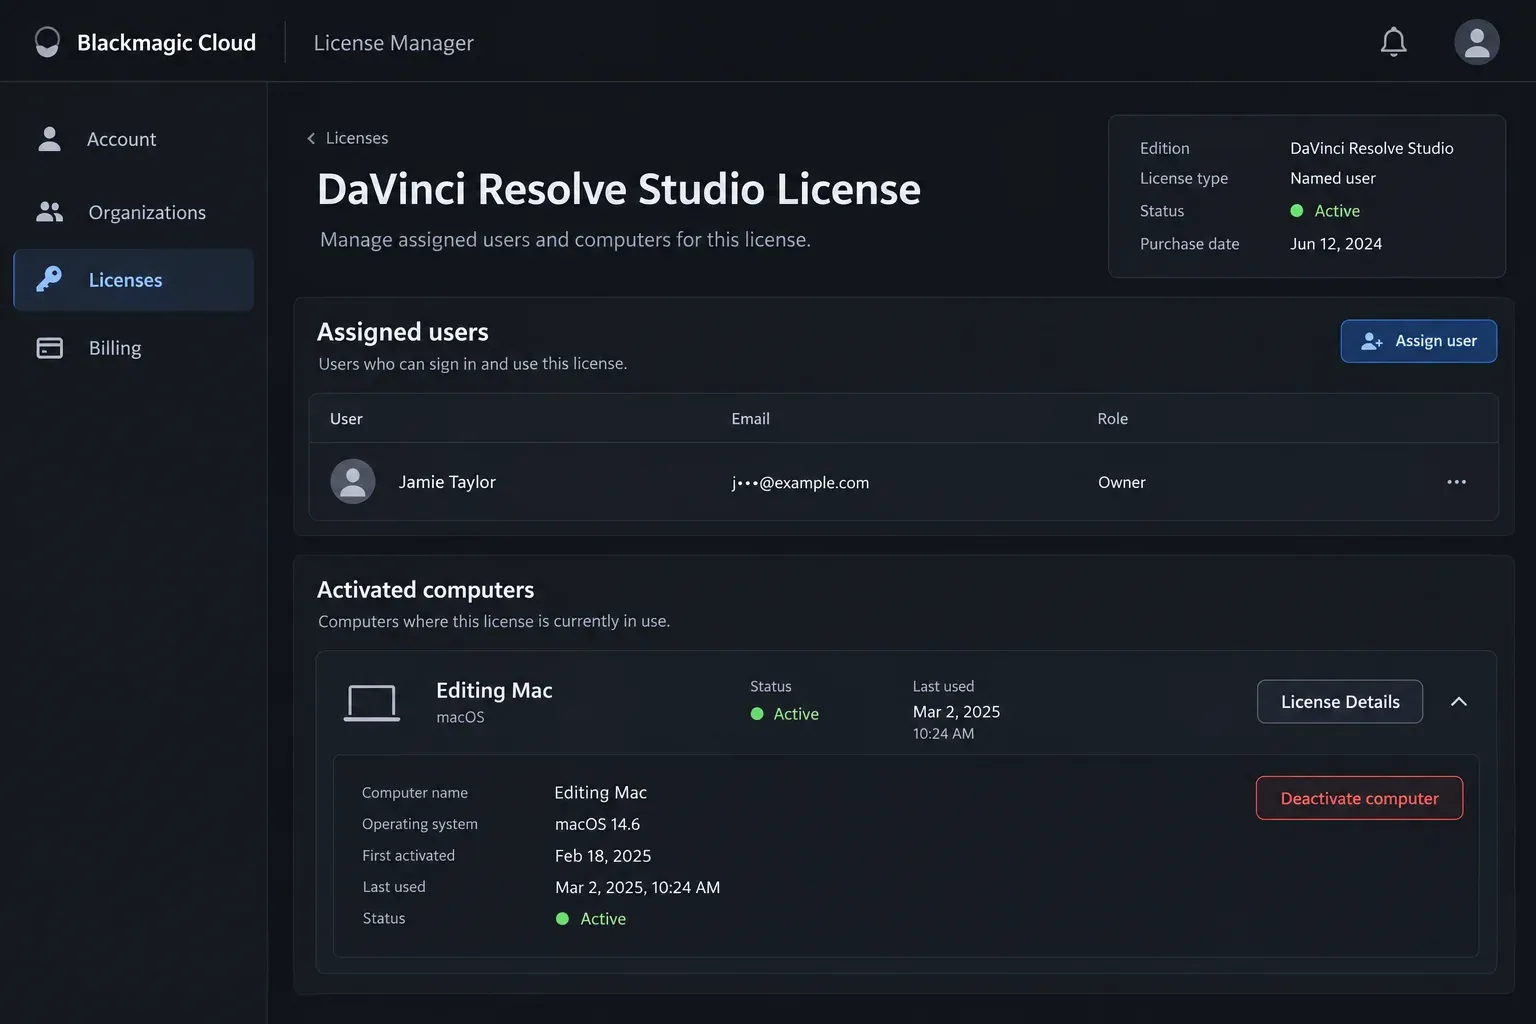Screen dimensions: 1536x1024
Task: Click the name Jamie Taylor
Action: (x=447, y=482)
